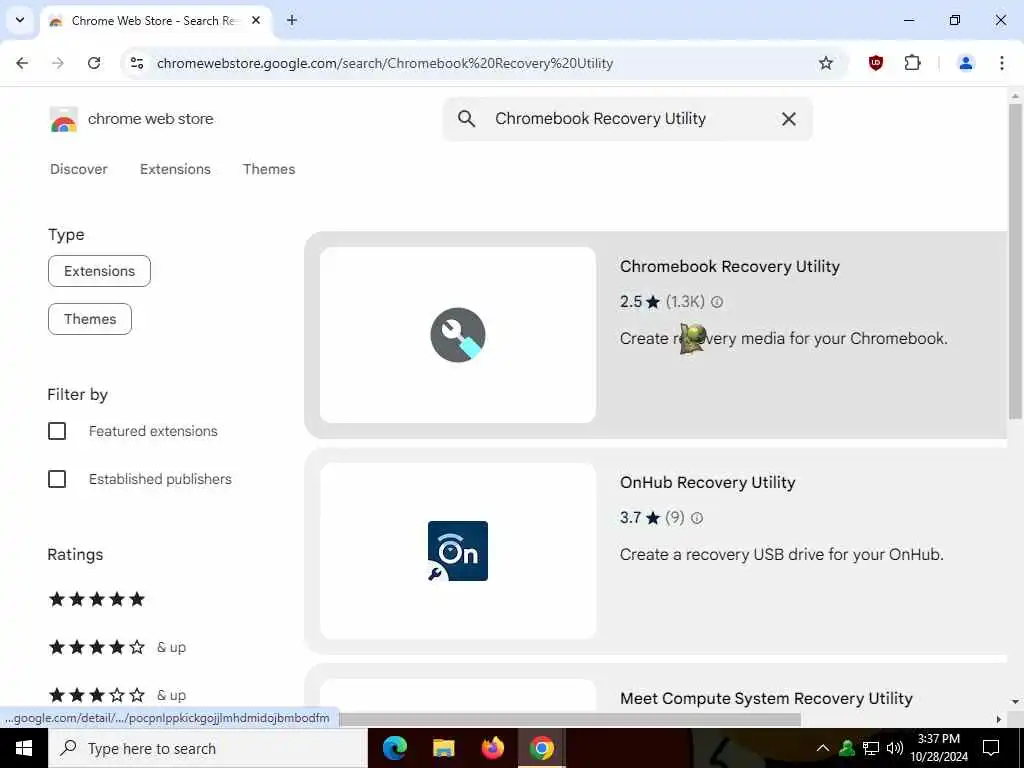Show hidden system tray icons
The image size is (1024, 768).
tap(823, 748)
